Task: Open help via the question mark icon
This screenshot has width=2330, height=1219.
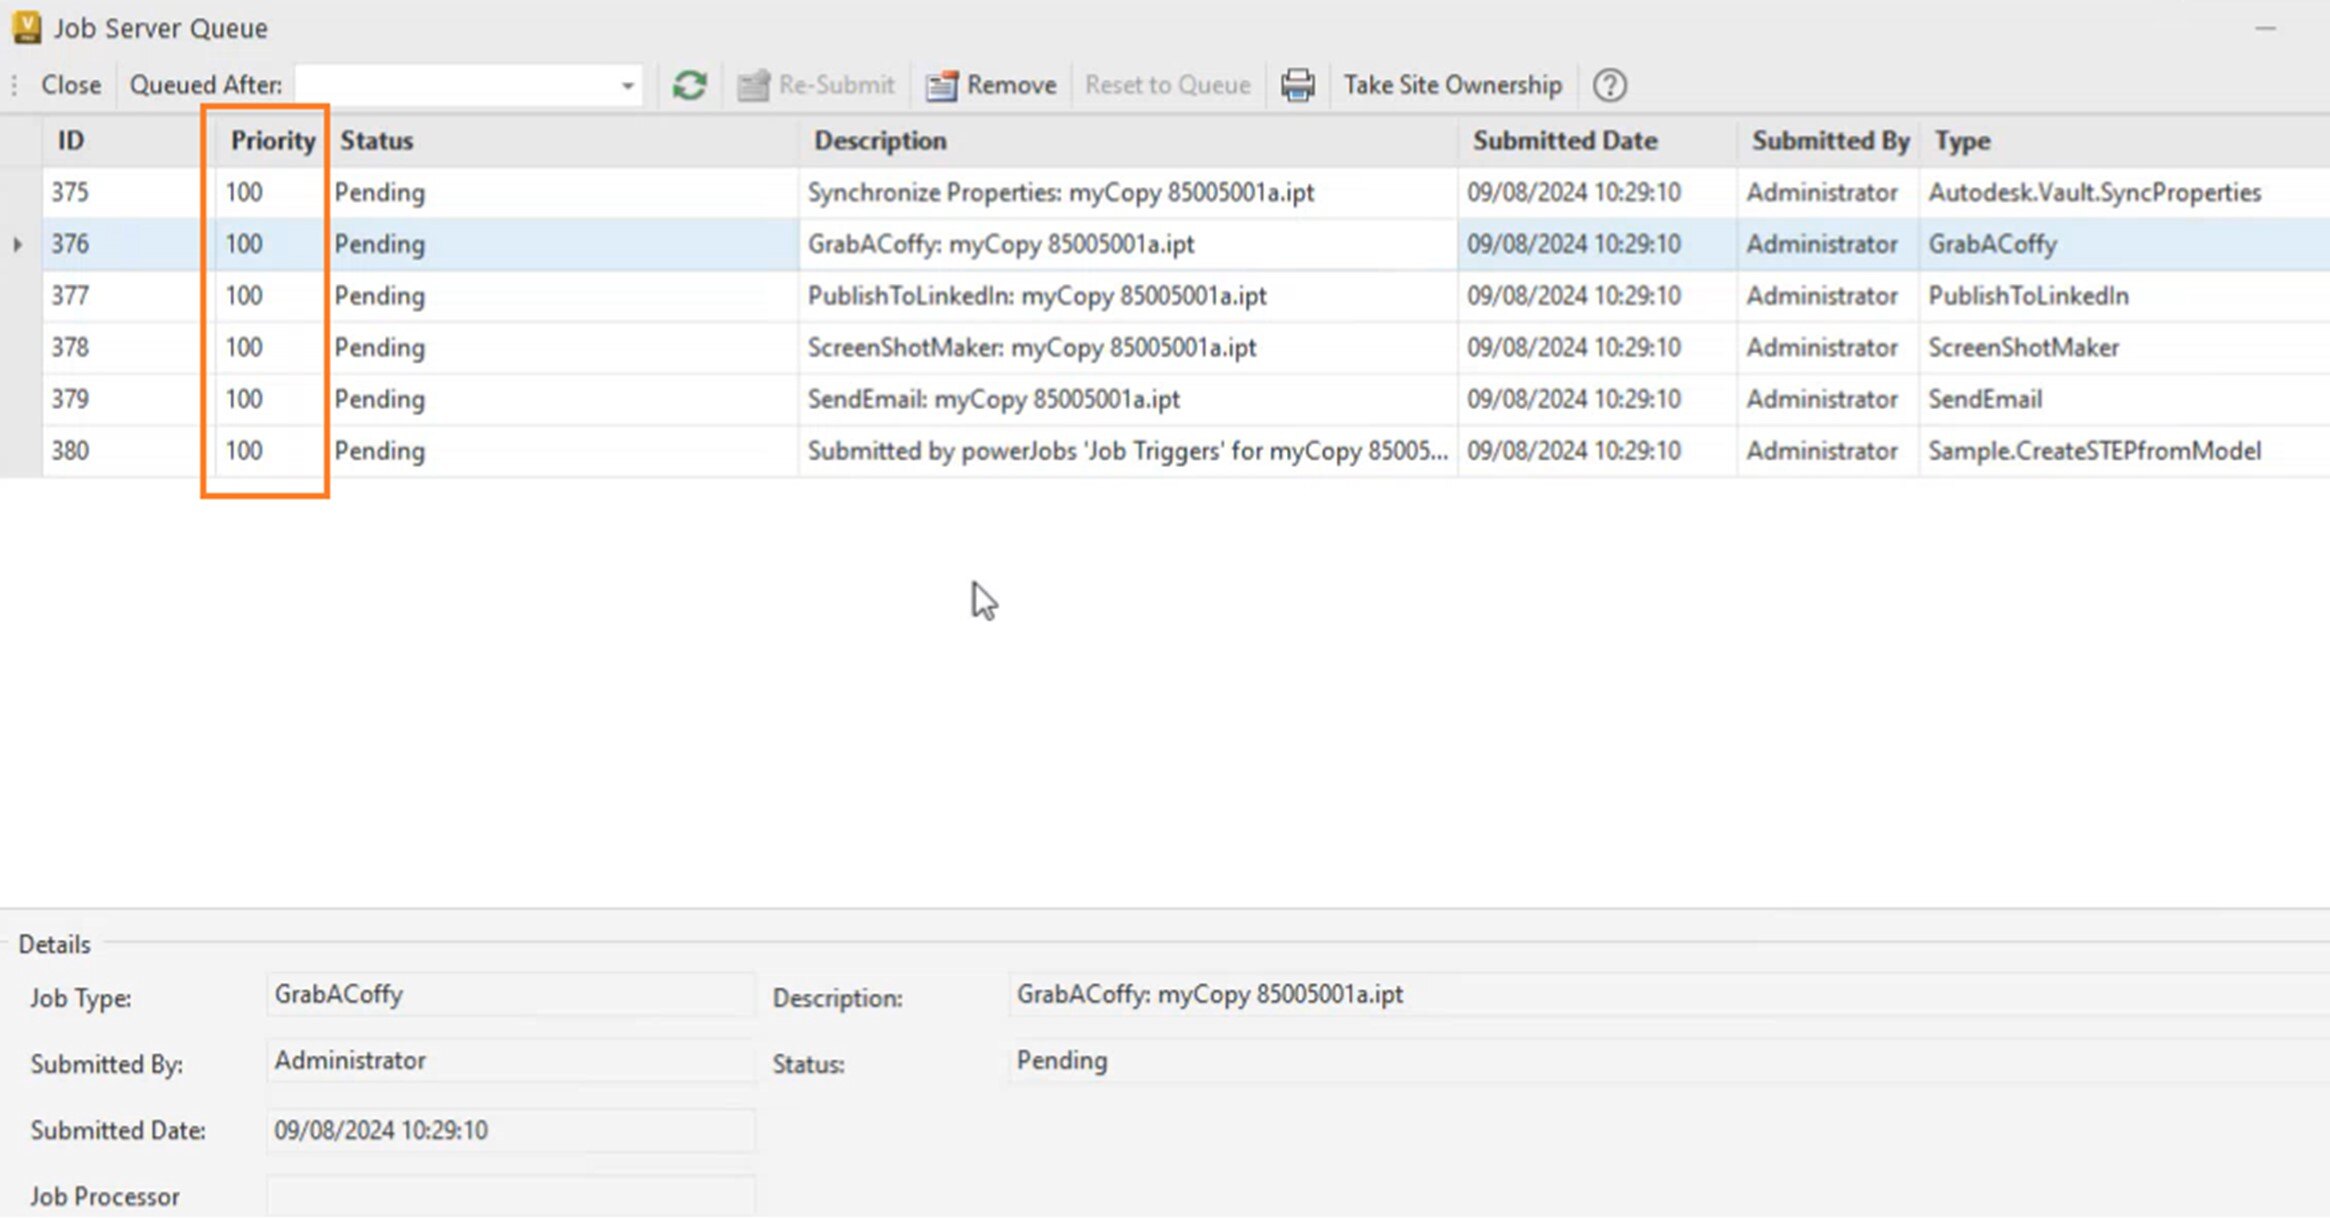Action: click(1609, 85)
